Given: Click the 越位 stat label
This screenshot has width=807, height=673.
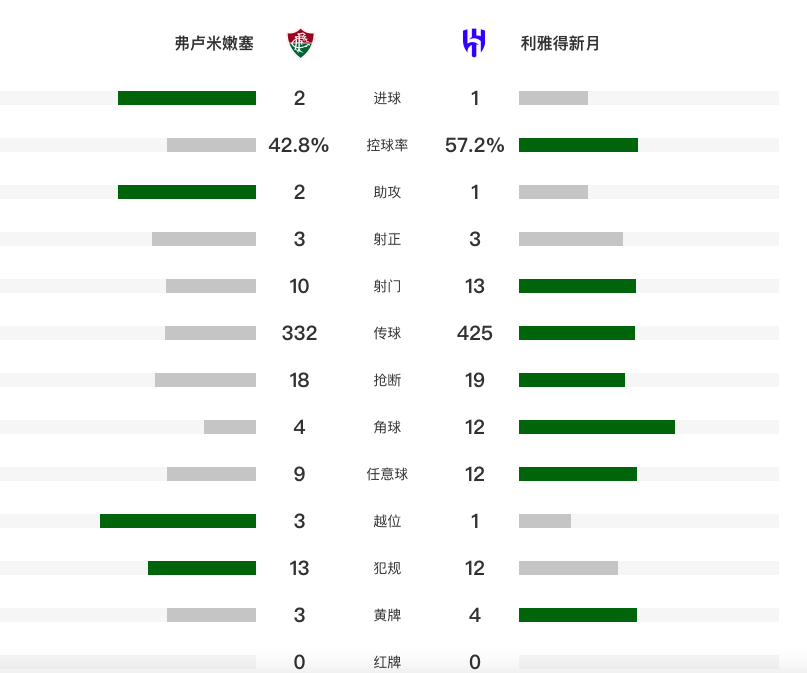Looking at the screenshot, I should pyautogui.click(x=387, y=521).
